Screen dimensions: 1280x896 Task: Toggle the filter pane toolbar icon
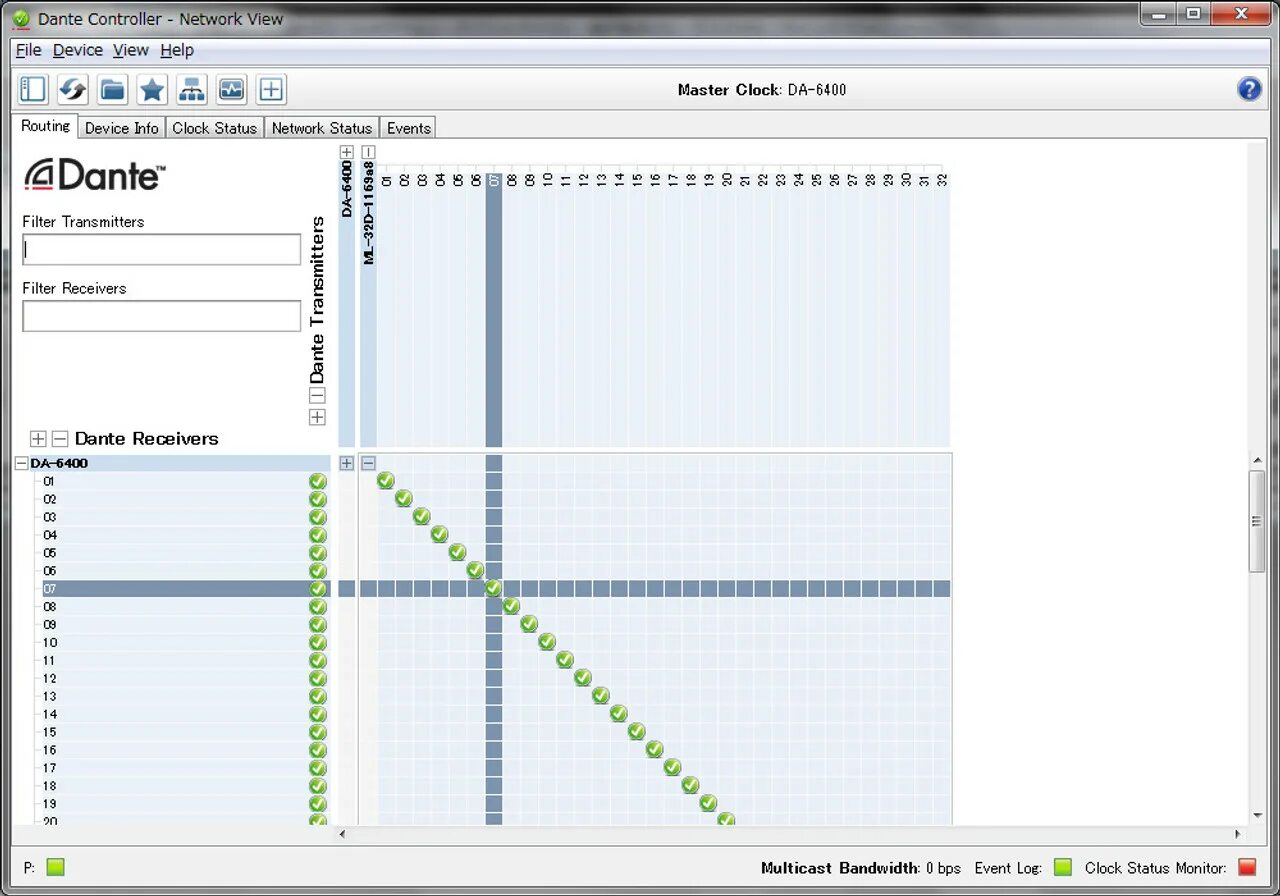coord(33,89)
